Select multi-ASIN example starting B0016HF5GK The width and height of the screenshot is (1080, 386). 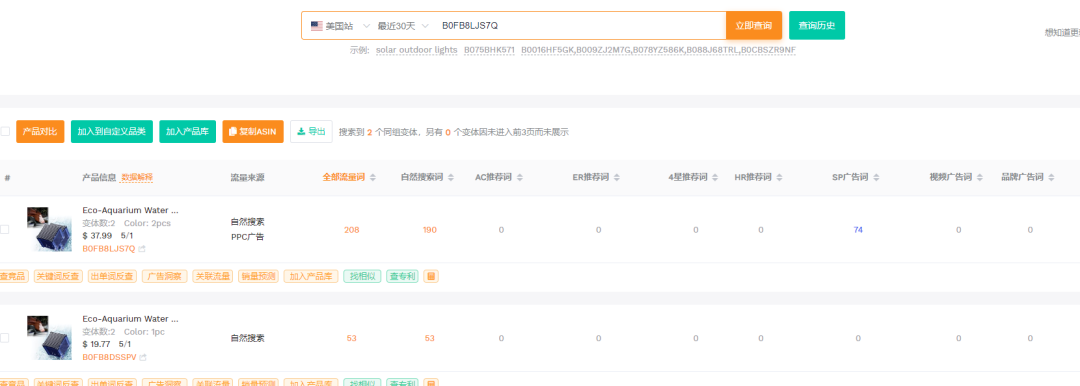click(658, 50)
